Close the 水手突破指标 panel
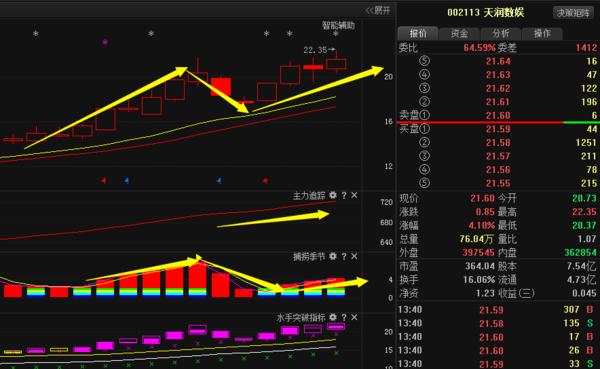The image size is (600, 369). (x=354, y=317)
